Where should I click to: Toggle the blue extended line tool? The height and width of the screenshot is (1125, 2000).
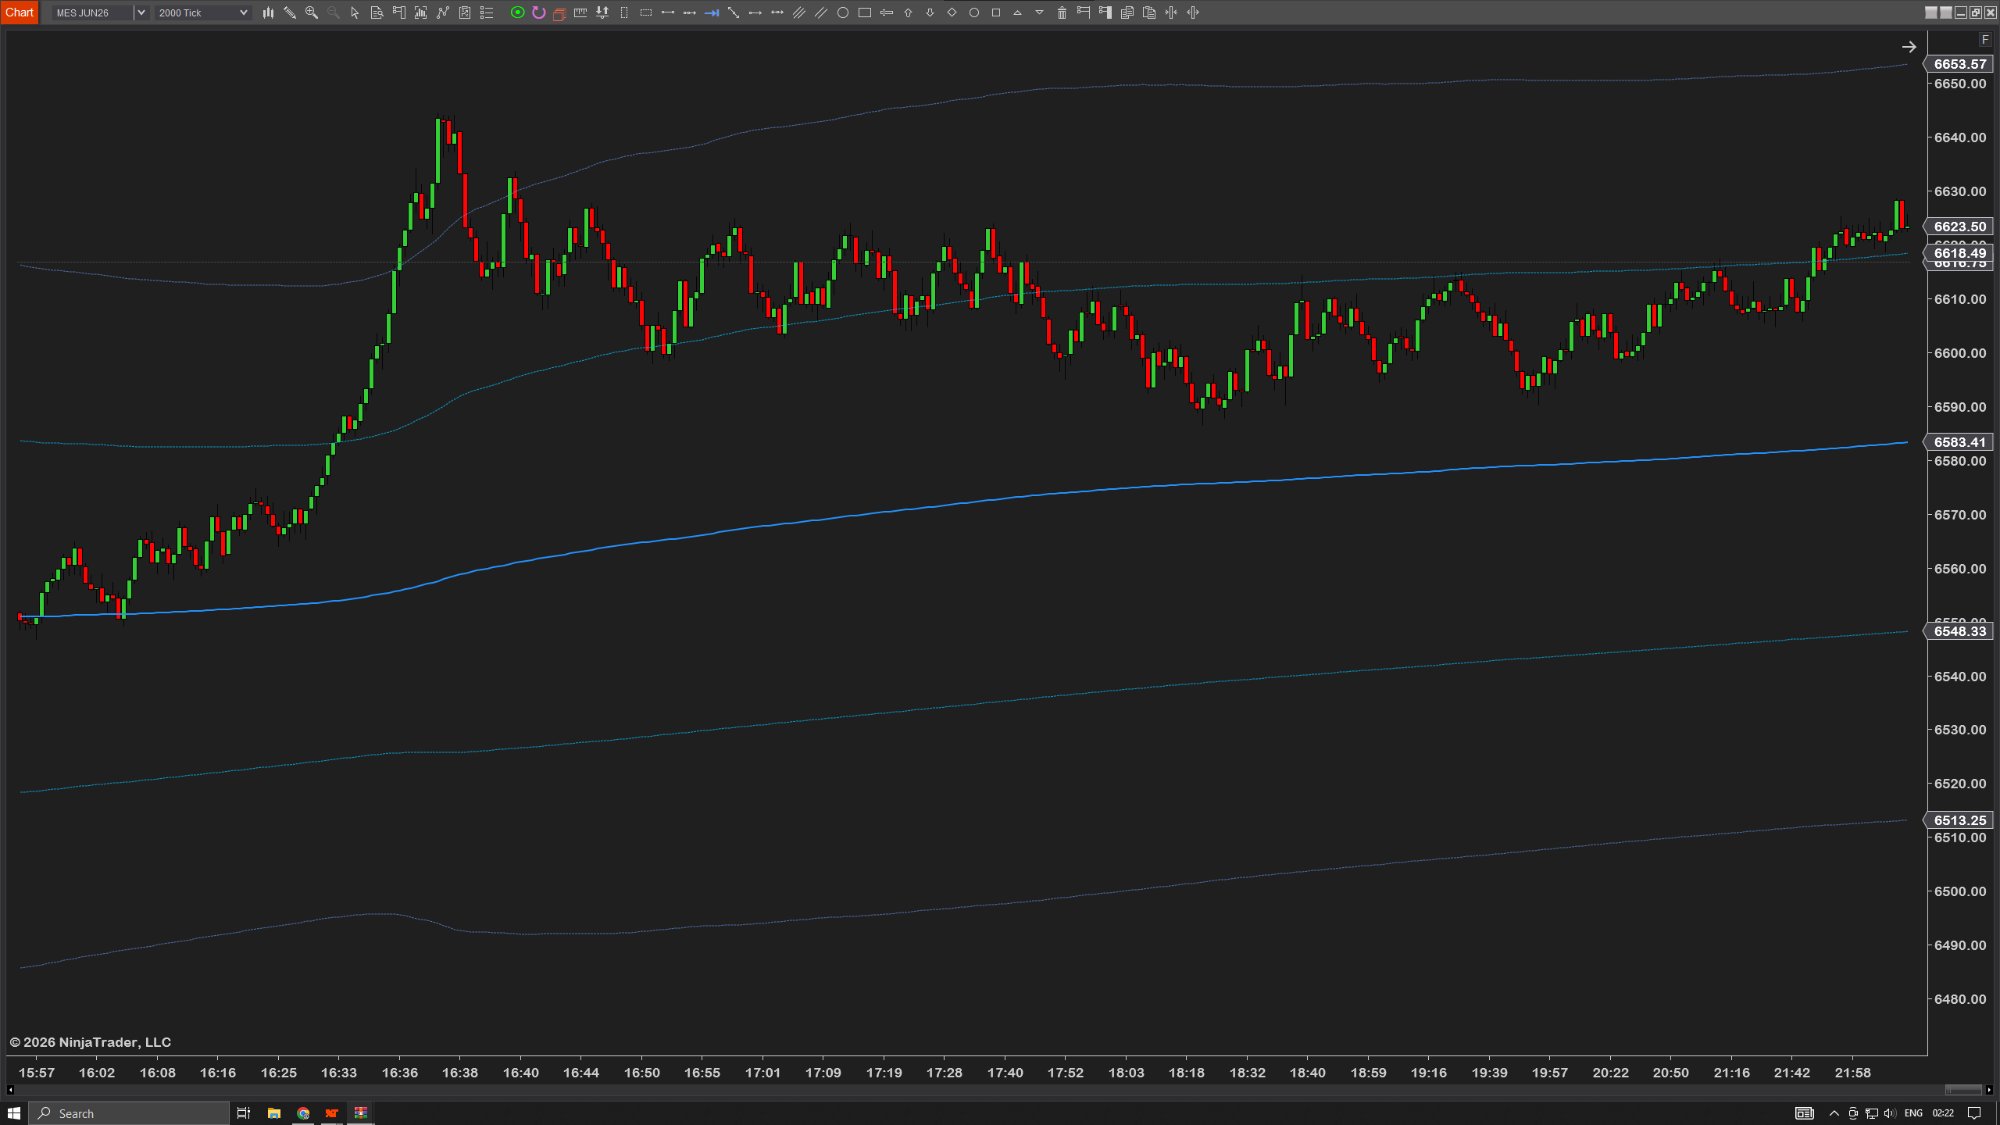point(711,13)
